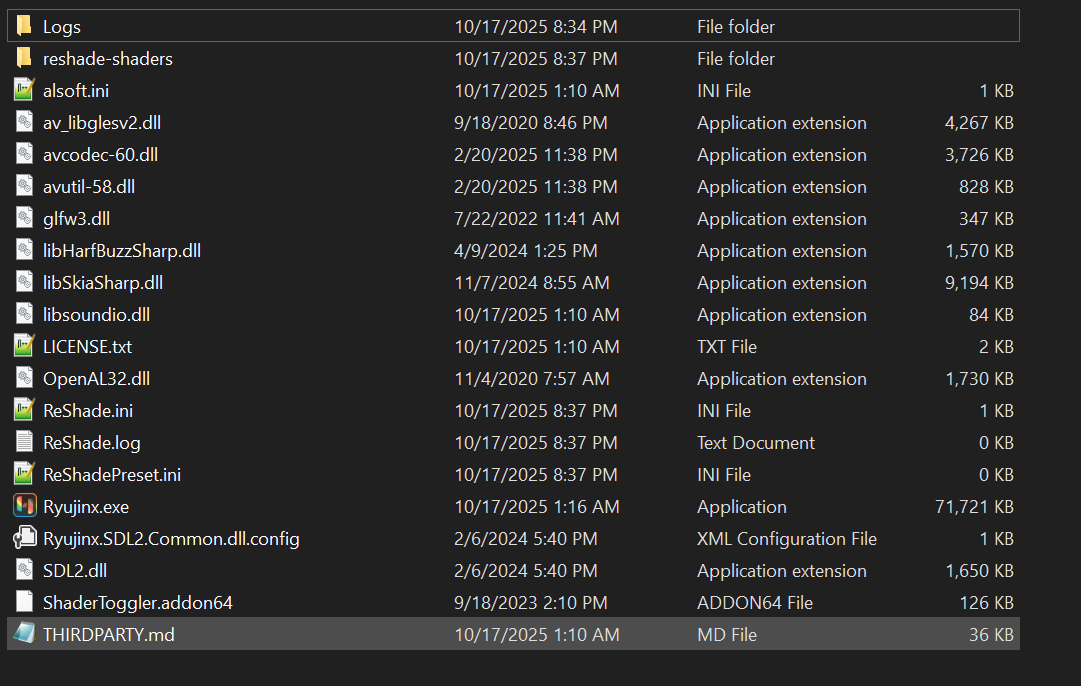This screenshot has height=686, width=1081.
Task: Click the Logs folder icon
Action: (x=24, y=26)
